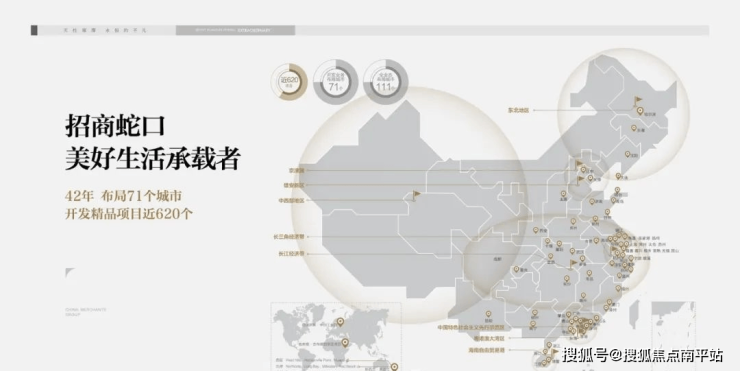This screenshot has width=740, height=371.
Task: Click the Xi'an location pin
Action: (536, 230)
